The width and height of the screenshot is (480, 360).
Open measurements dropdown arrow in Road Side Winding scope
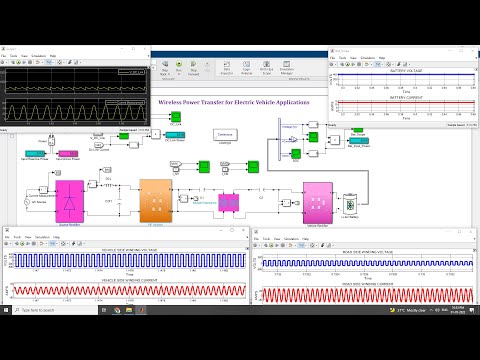point(333,245)
